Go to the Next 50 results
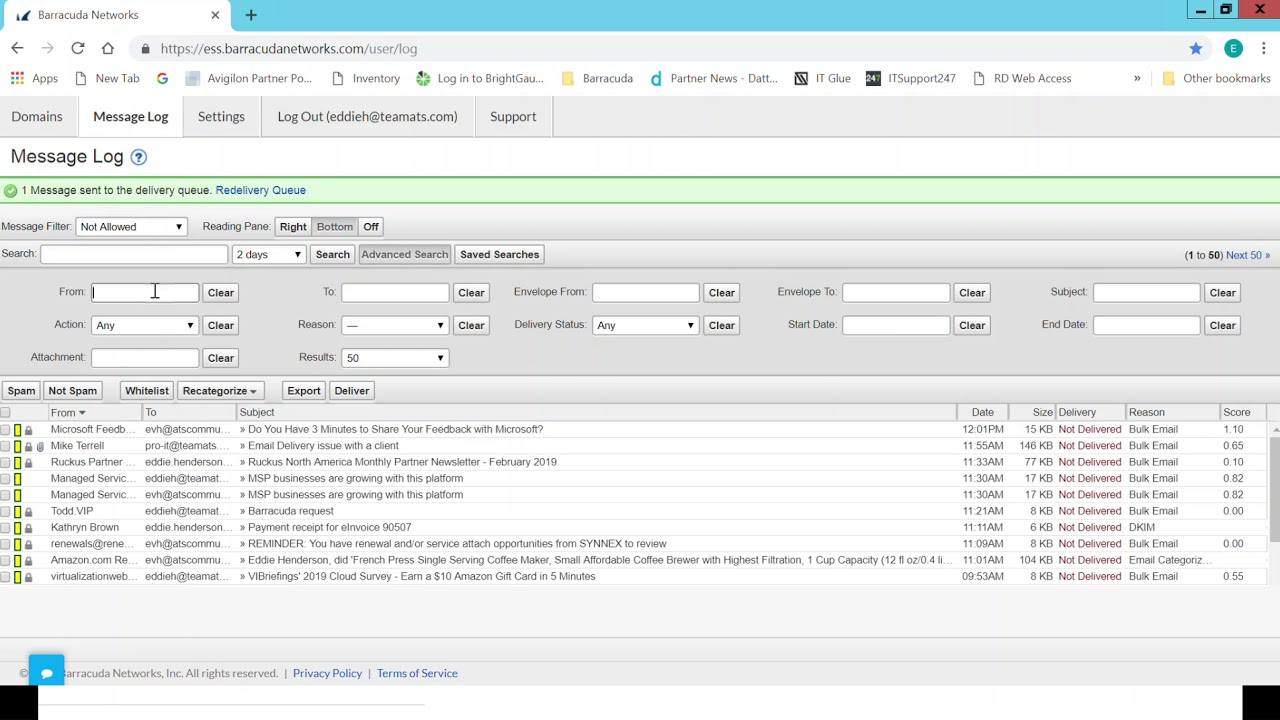The width and height of the screenshot is (1280, 720). tap(1248, 255)
